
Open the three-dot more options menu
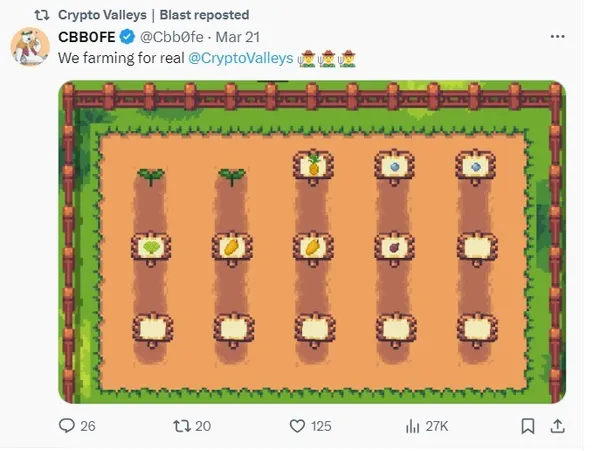tap(557, 37)
